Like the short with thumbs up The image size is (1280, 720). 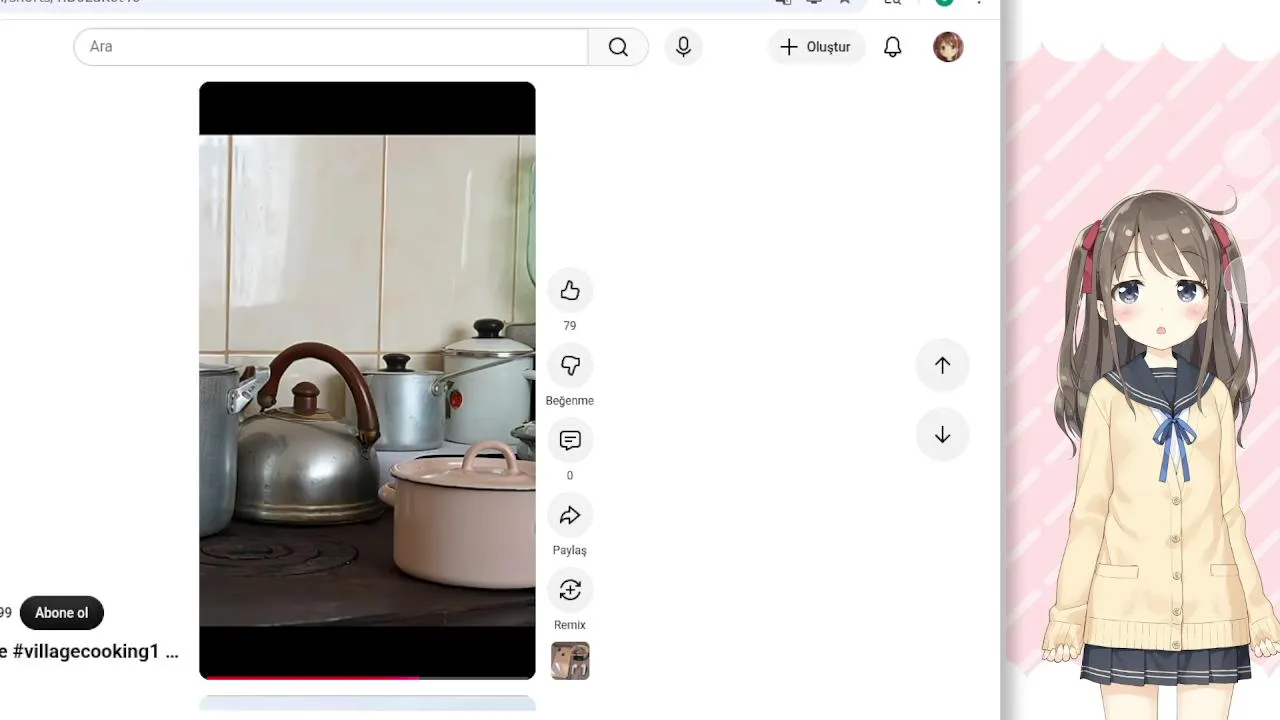pyautogui.click(x=570, y=291)
